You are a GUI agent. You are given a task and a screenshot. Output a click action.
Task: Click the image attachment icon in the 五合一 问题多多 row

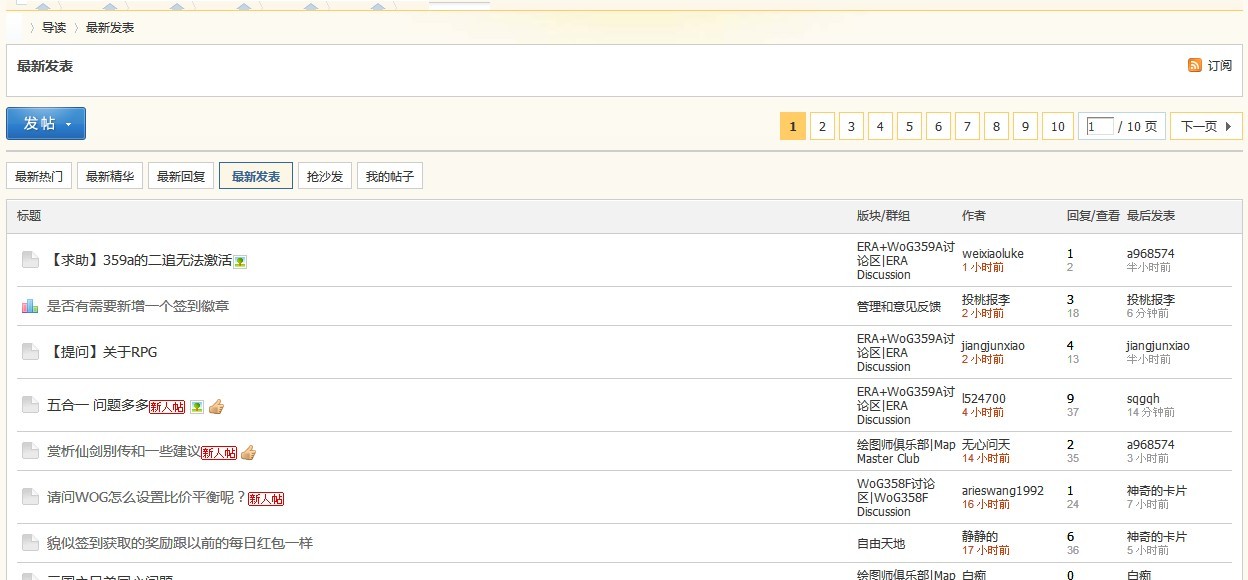click(197, 406)
